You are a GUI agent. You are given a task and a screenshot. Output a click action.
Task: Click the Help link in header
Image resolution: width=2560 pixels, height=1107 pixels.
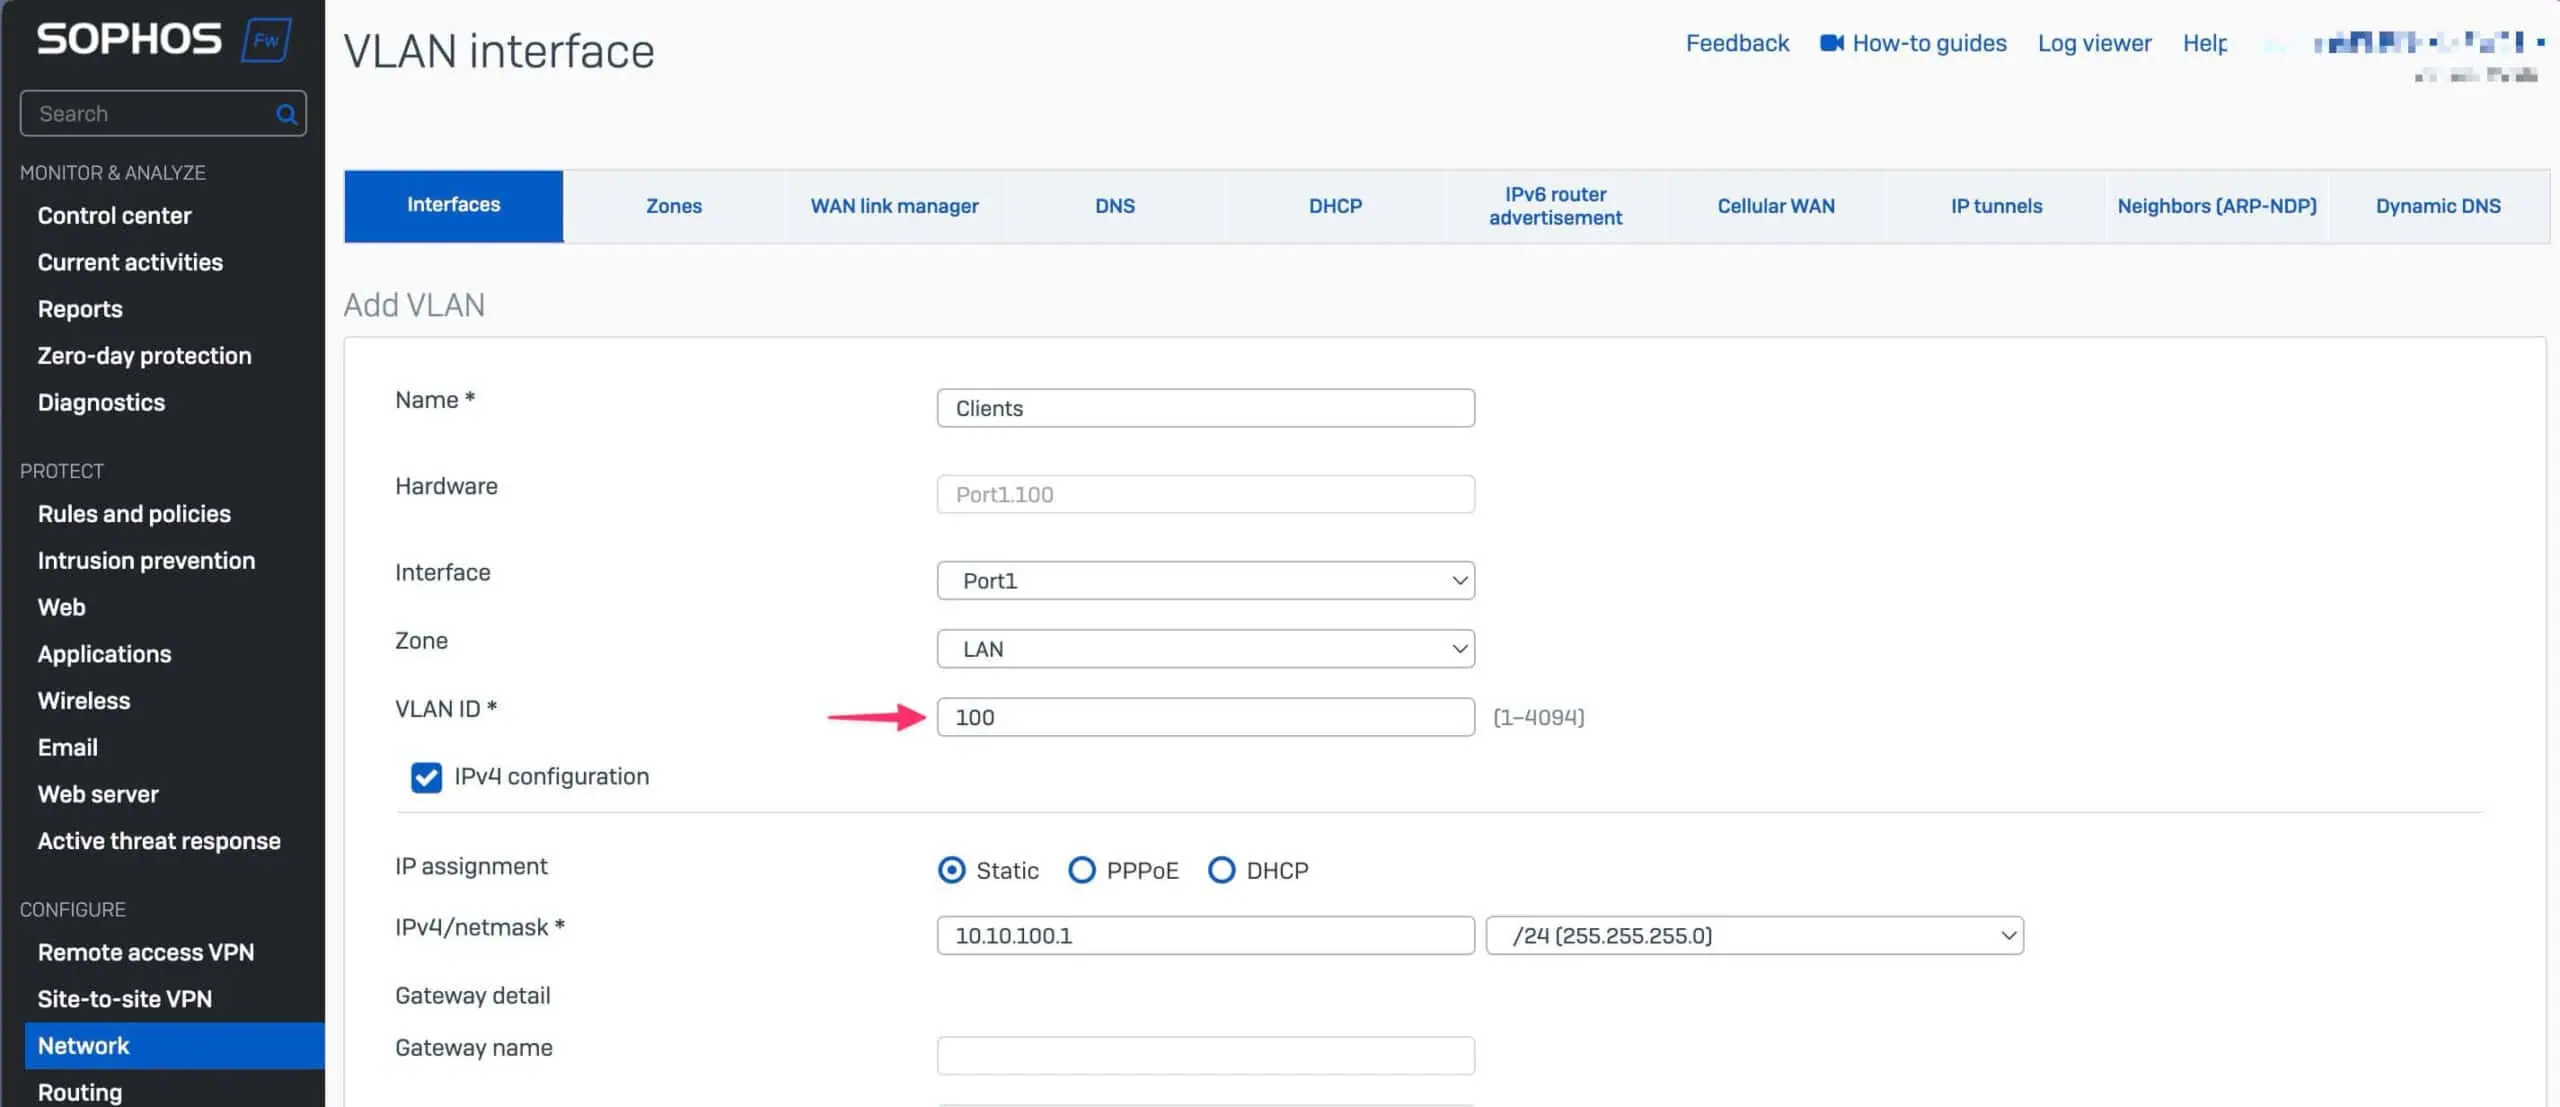pos(2205,43)
